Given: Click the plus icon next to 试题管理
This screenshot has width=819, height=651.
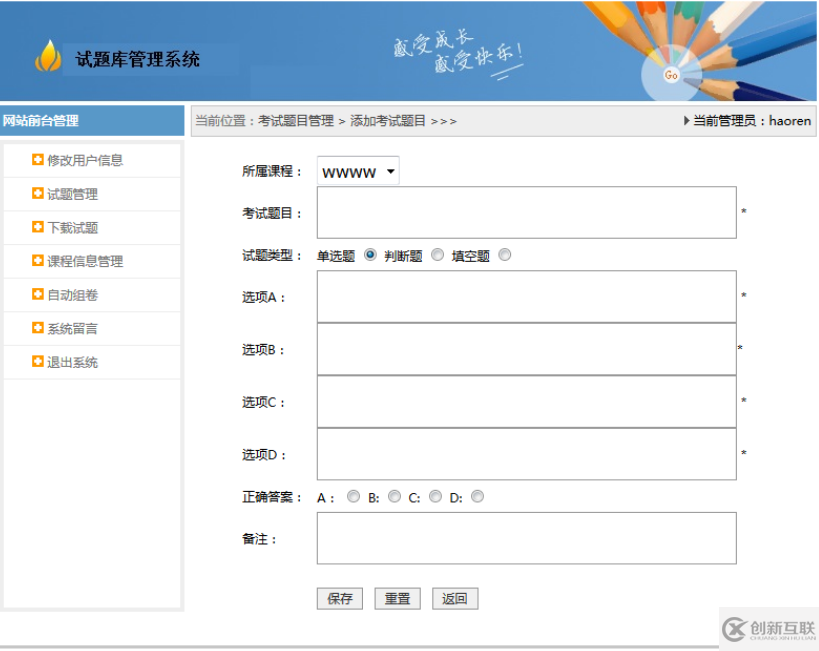Looking at the screenshot, I should click(38, 193).
